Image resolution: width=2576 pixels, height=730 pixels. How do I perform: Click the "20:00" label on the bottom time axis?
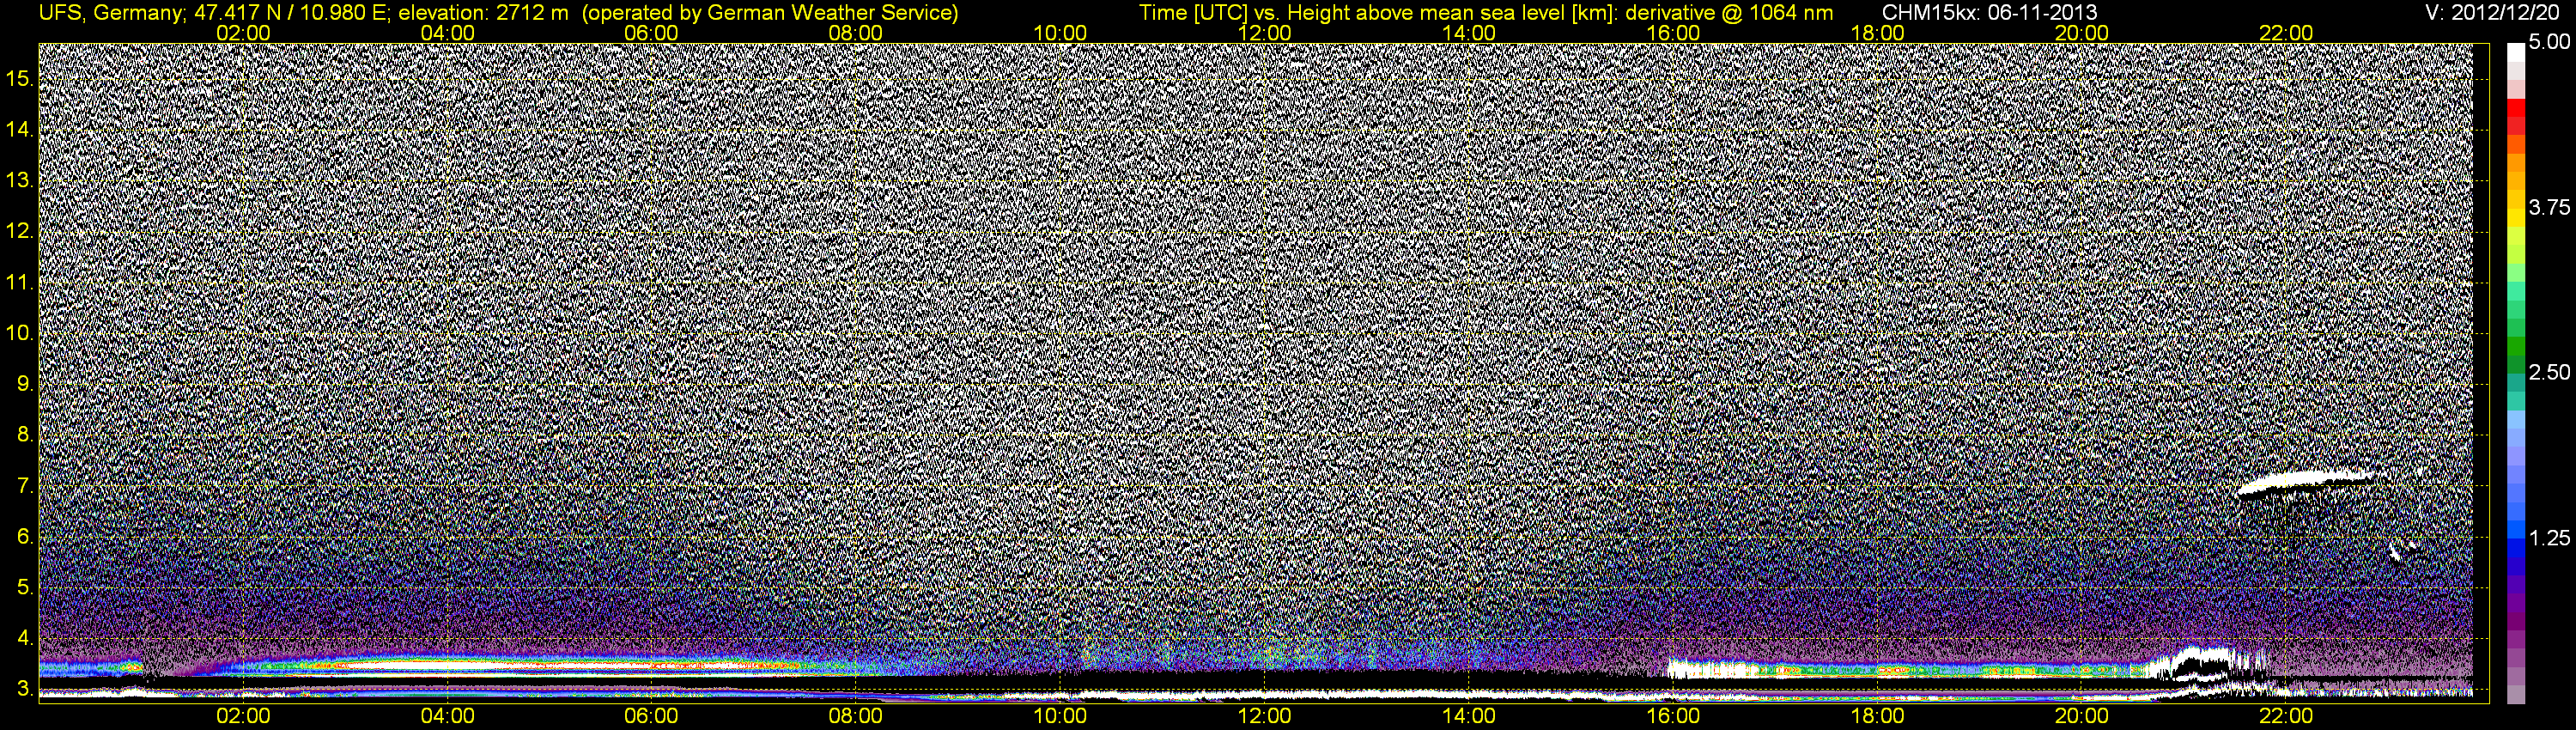pyautogui.click(x=2082, y=716)
